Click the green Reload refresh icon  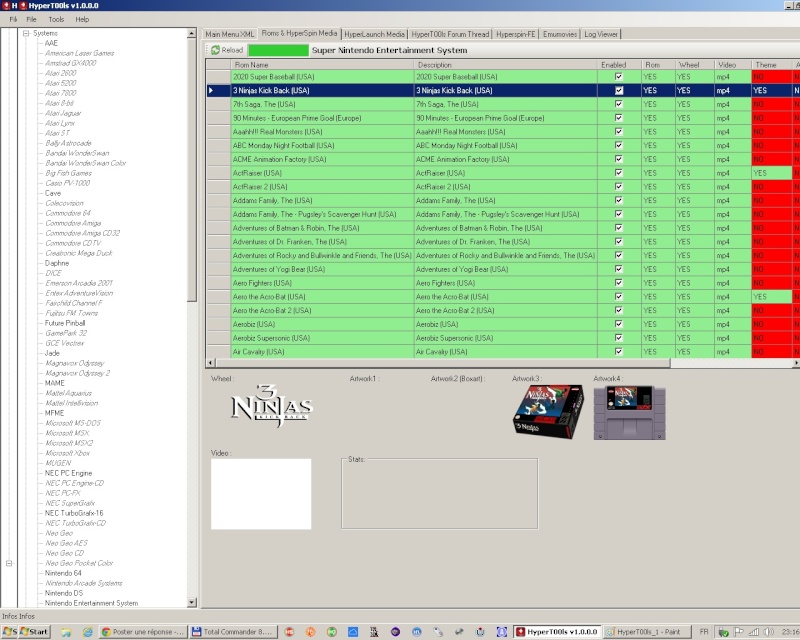215,50
